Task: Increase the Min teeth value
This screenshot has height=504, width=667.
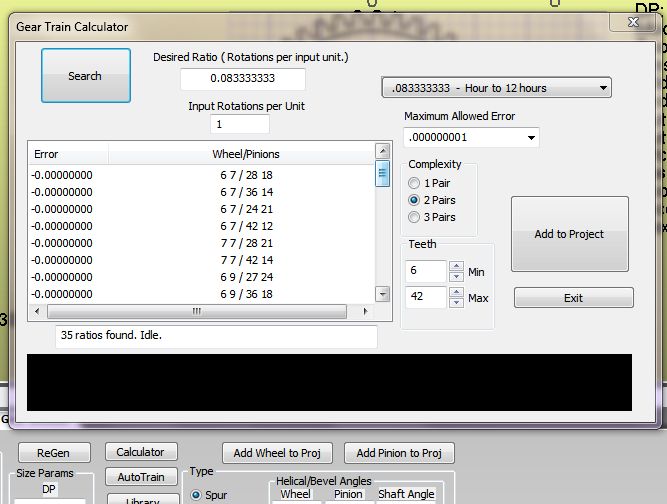Action: [456, 266]
